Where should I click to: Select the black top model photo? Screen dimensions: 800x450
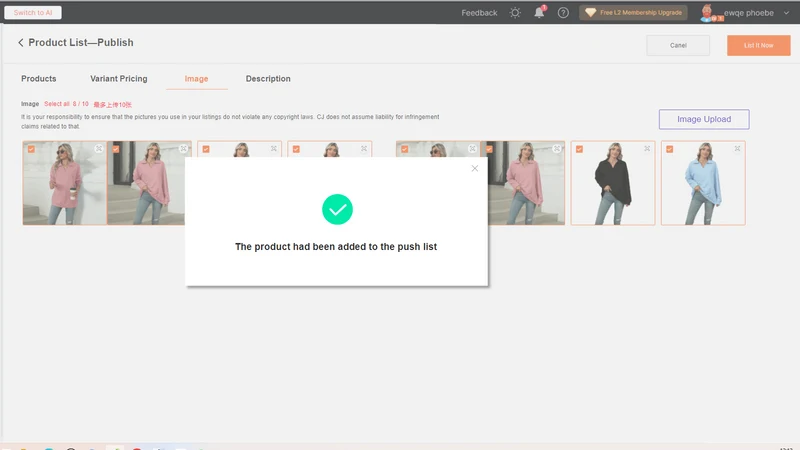613,183
